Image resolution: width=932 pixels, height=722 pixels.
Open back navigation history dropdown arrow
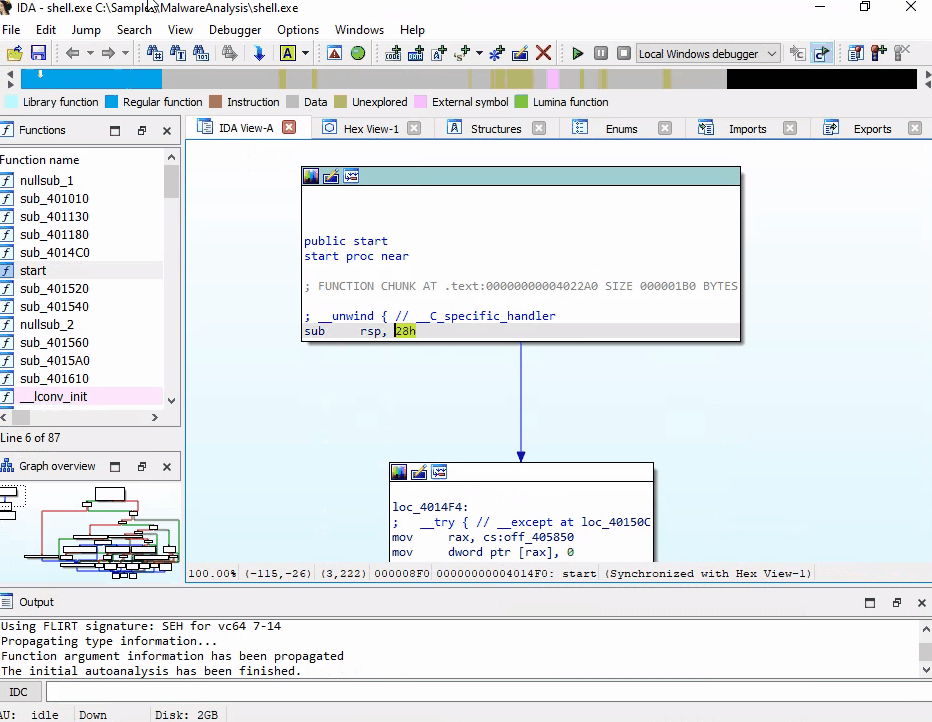(x=90, y=53)
